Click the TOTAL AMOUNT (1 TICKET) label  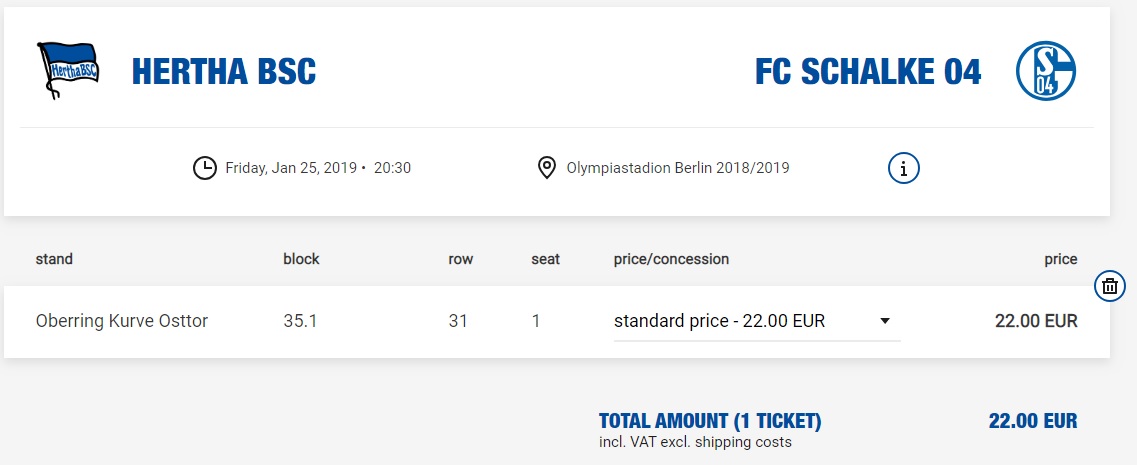(710, 421)
